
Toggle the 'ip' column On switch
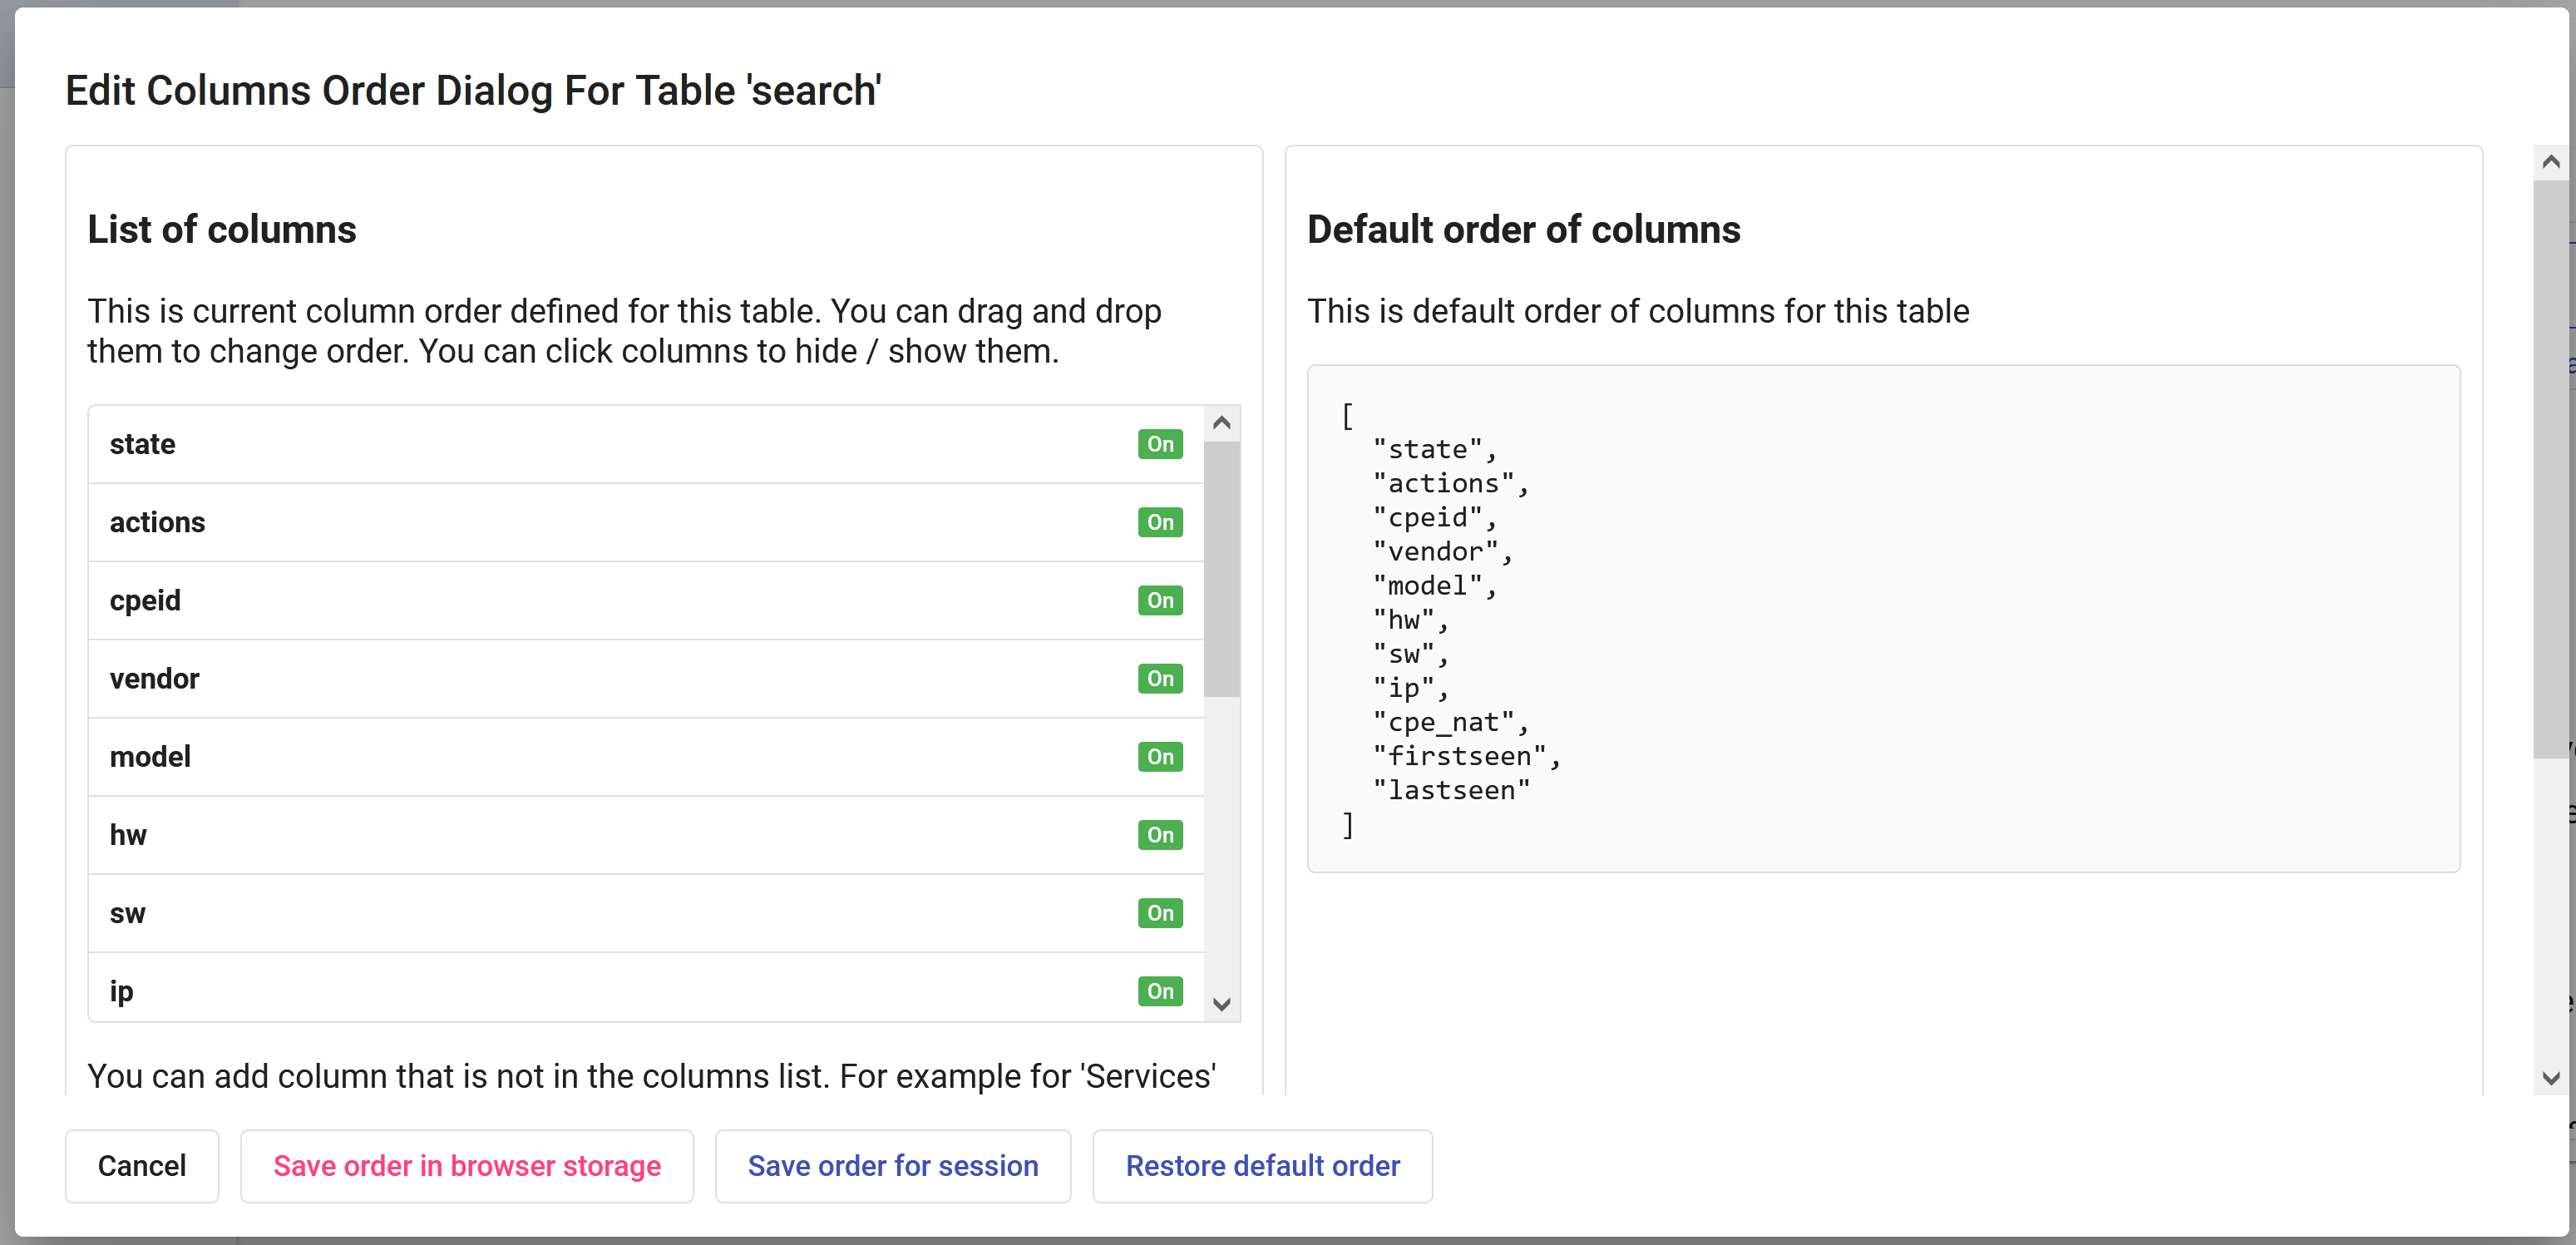point(1159,991)
